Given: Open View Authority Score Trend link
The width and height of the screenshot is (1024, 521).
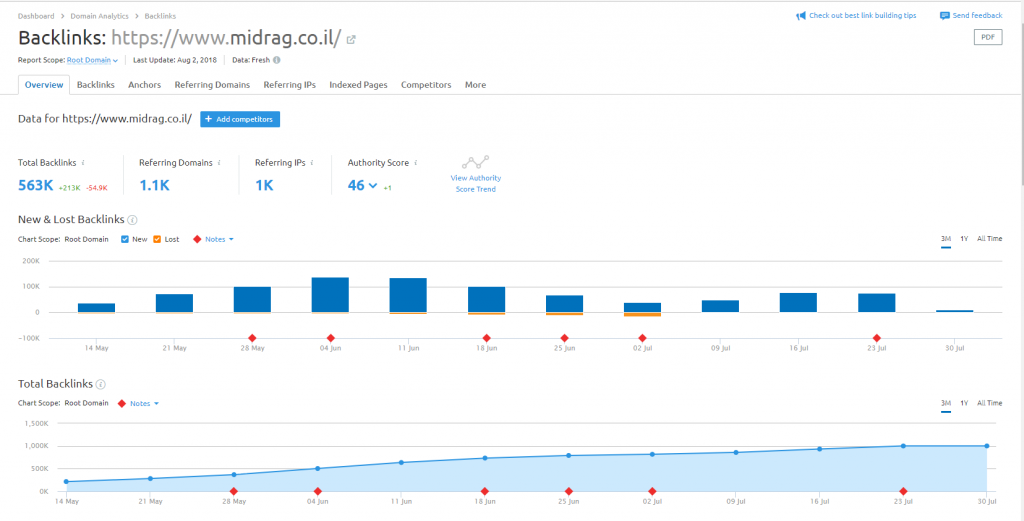Looking at the screenshot, I should (475, 183).
